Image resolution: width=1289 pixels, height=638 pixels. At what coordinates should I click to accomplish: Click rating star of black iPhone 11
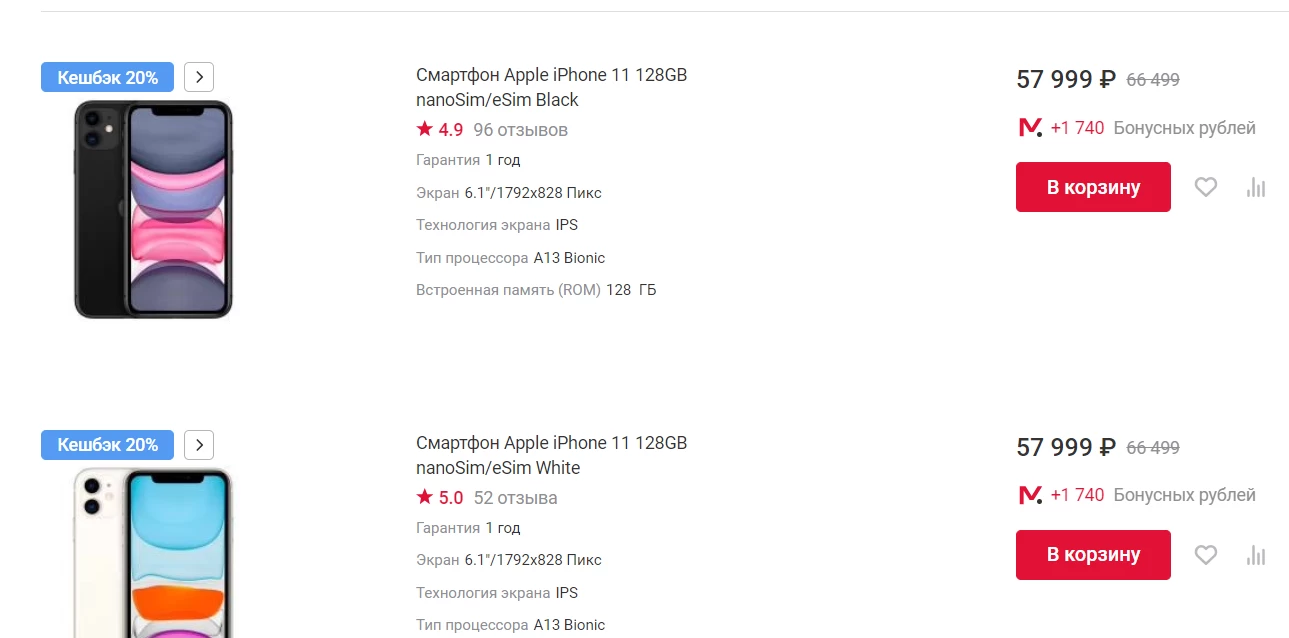tap(425, 129)
